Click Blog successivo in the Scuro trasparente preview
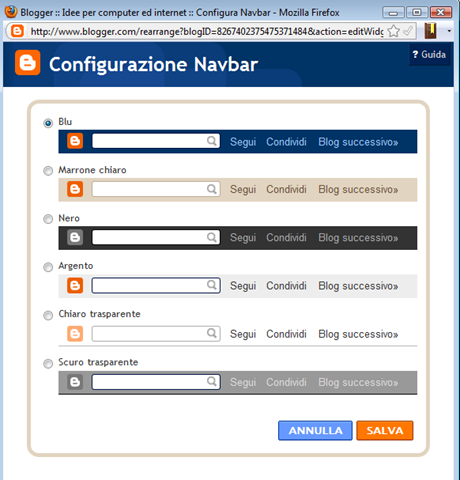 tap(358, 382)
